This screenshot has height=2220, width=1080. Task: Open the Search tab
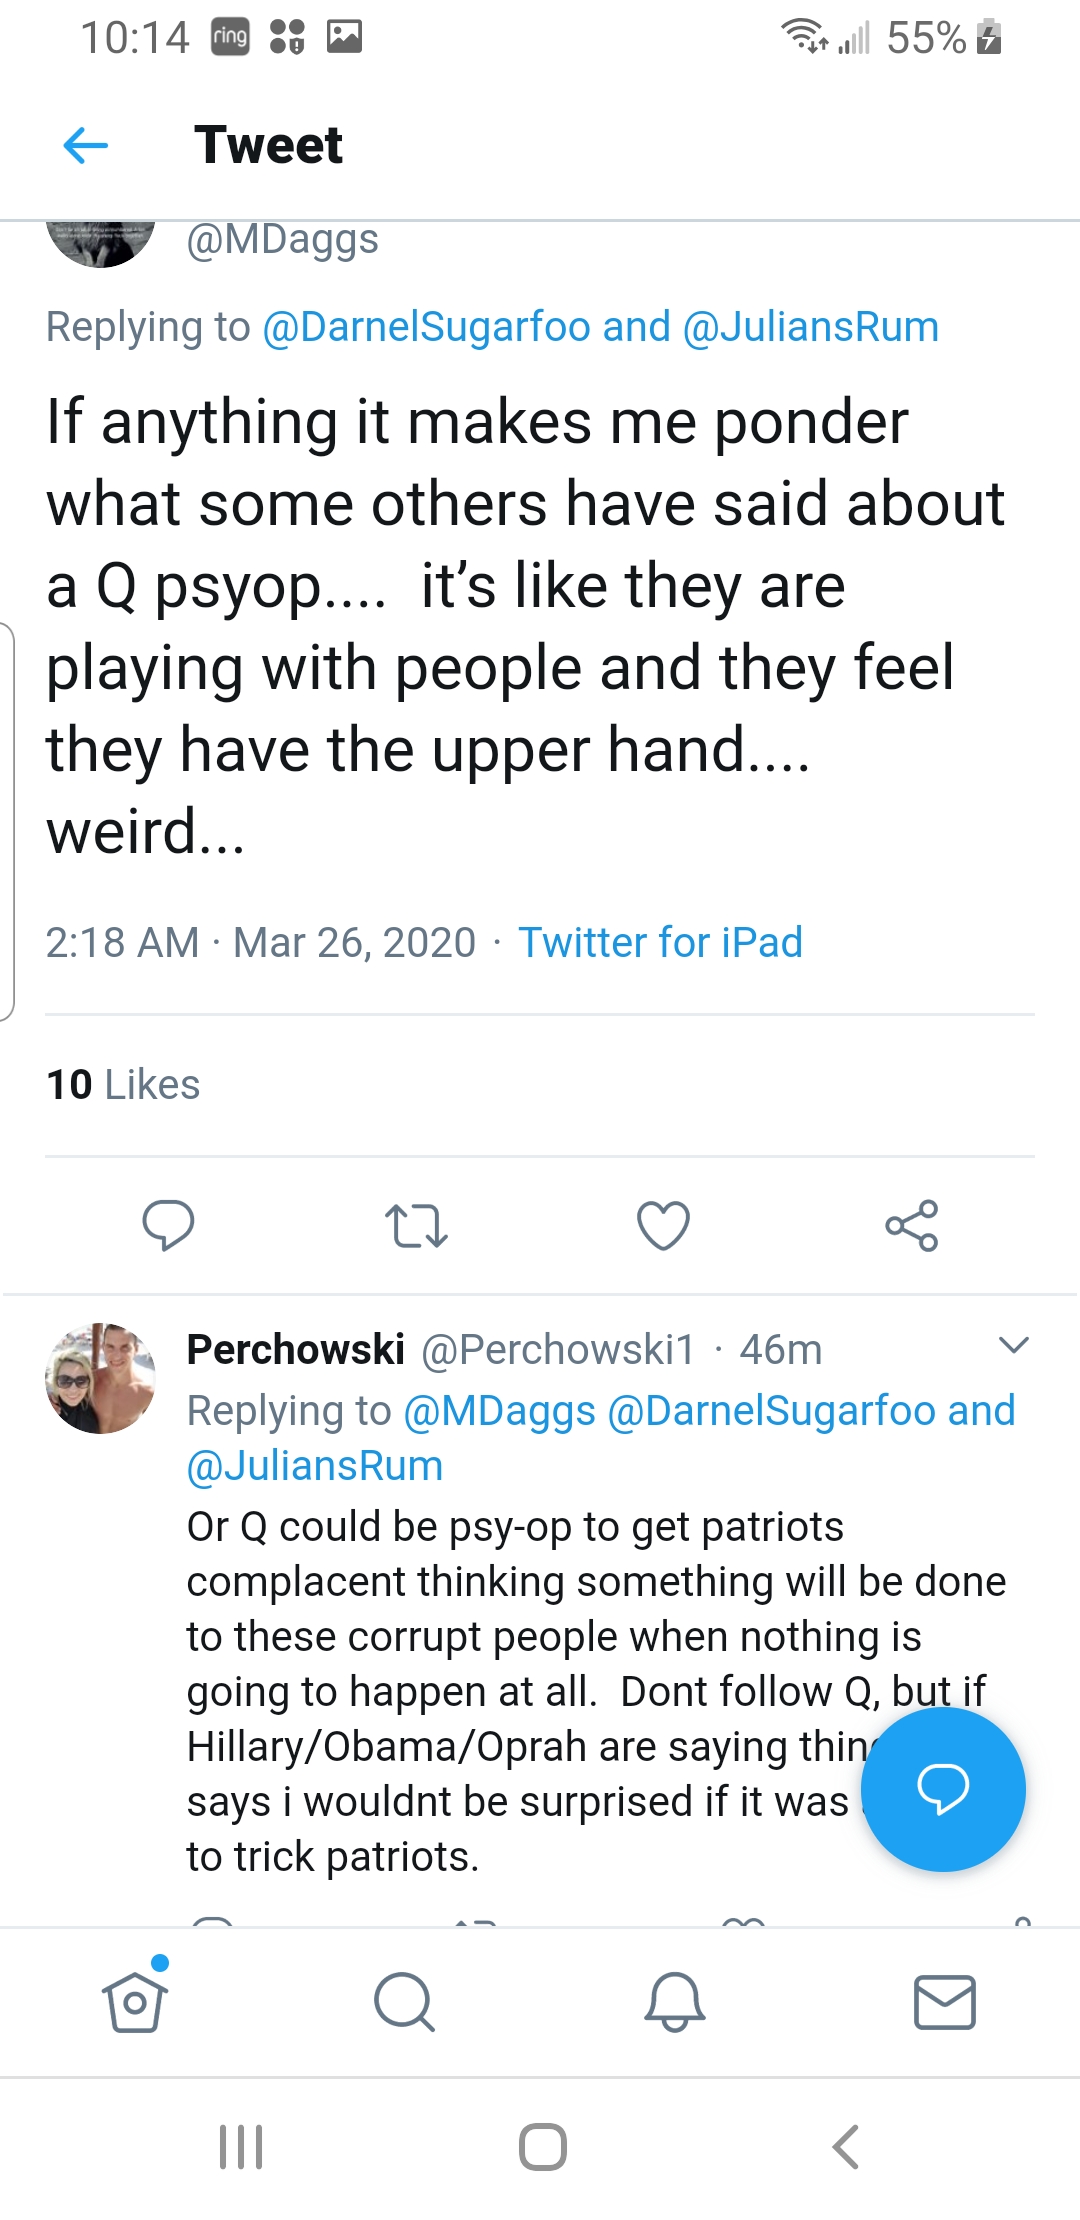404,2002
